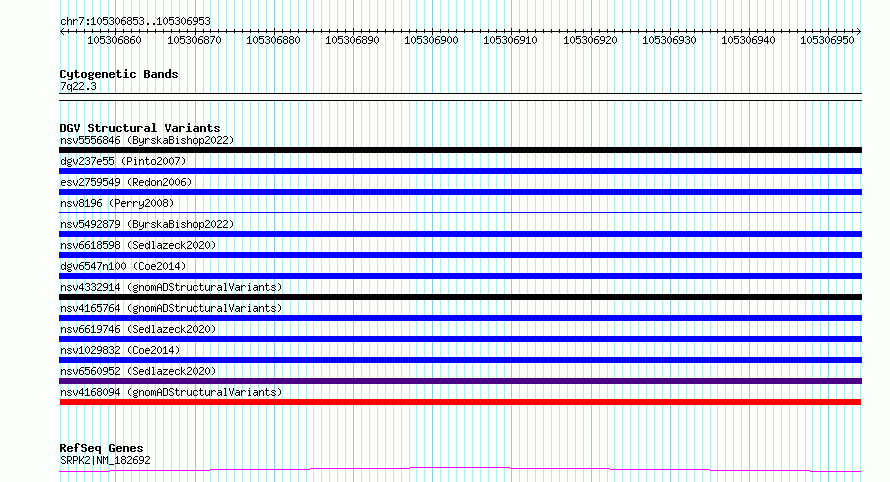Click the blue bar under nsv1029832

(460, 360)
